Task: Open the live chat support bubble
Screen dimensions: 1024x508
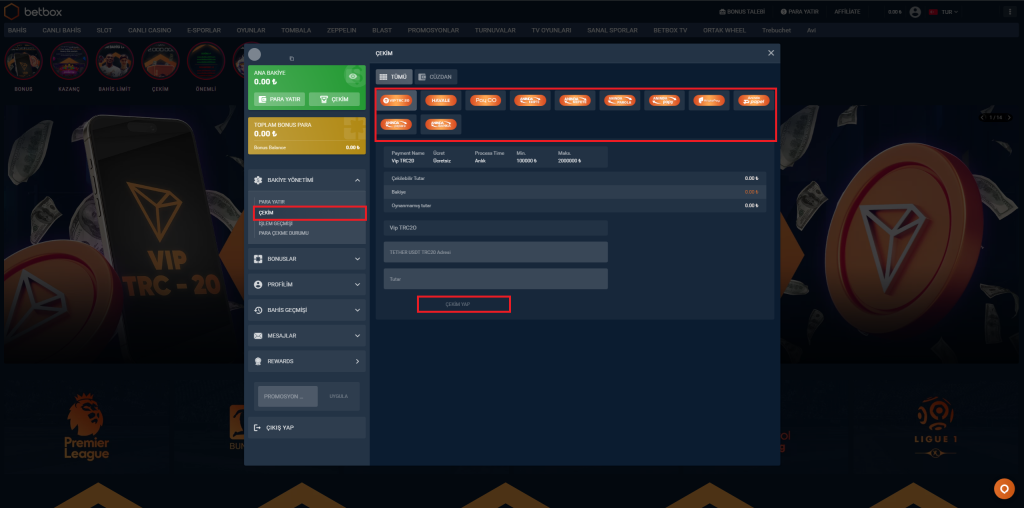Action: coord(1004,488)
